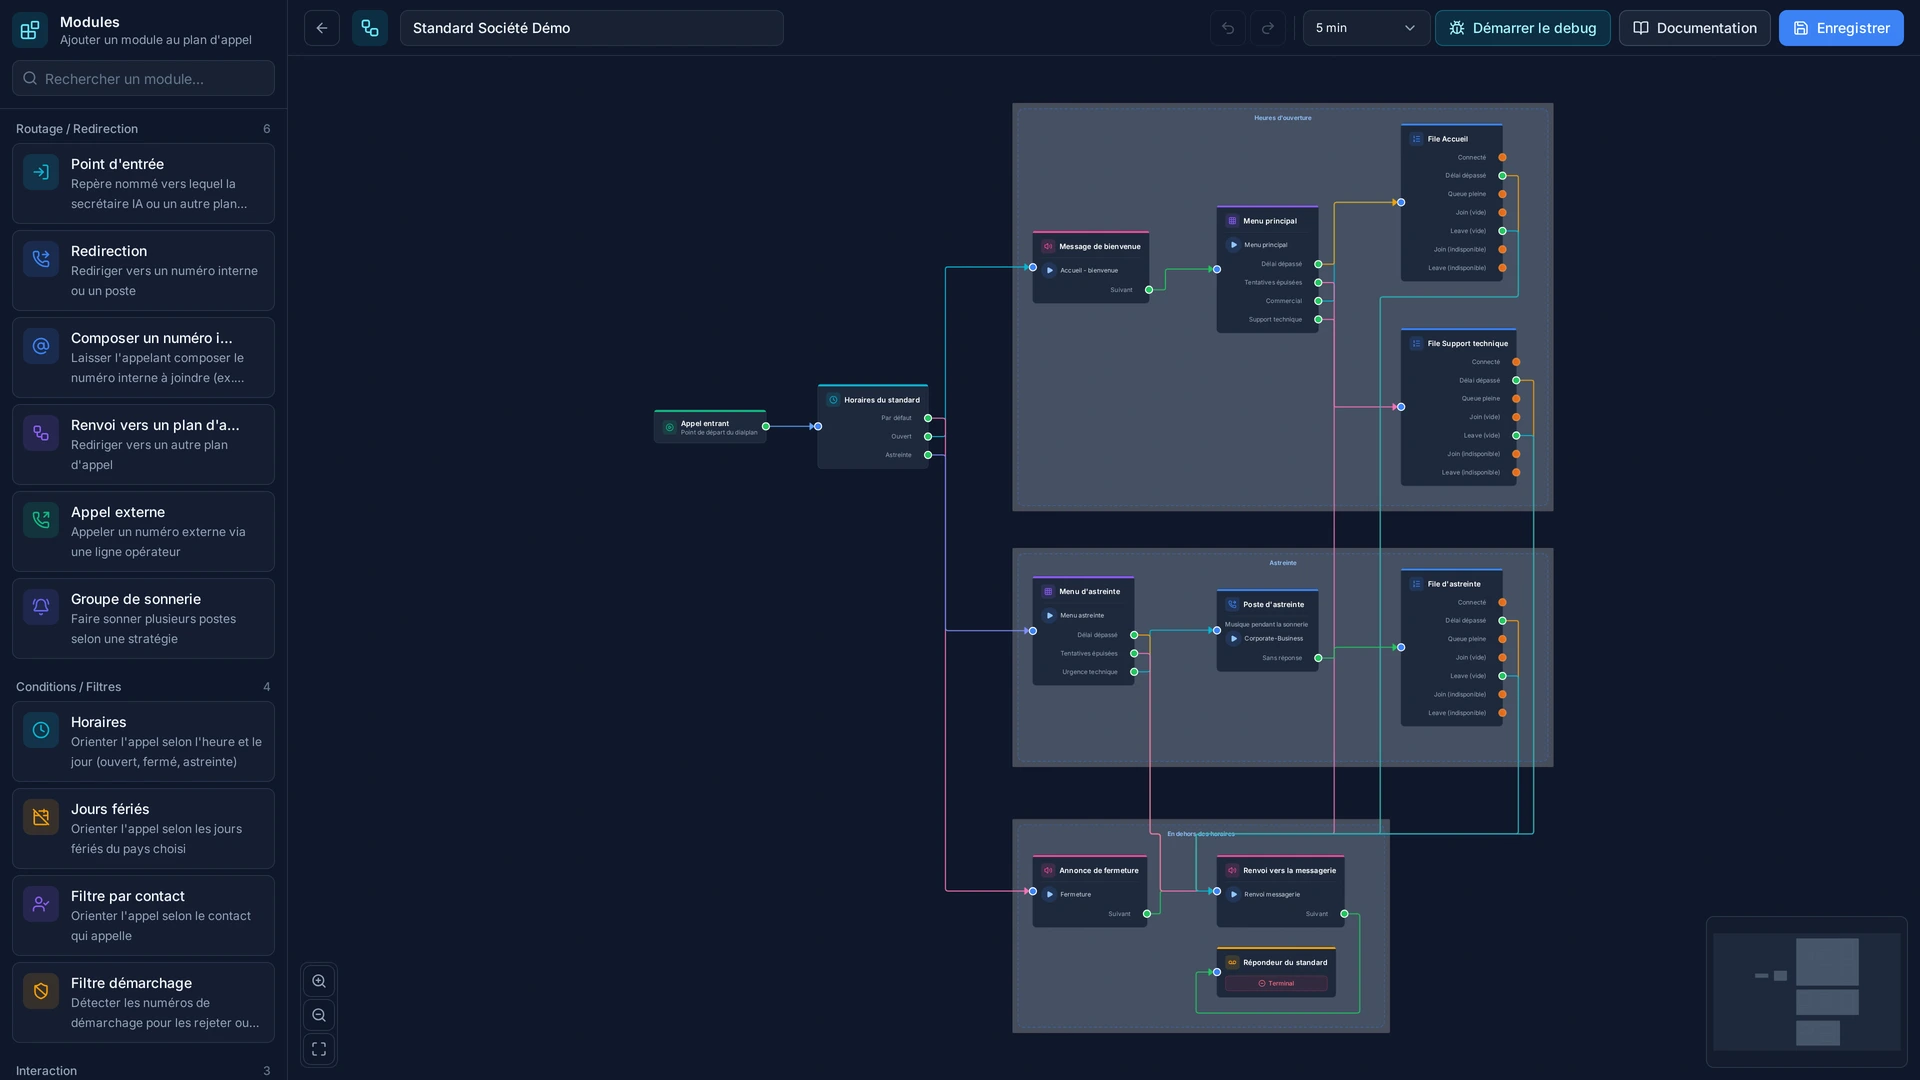Start the debug session
This screenshot has width=1920, height=1080.
1522,28
